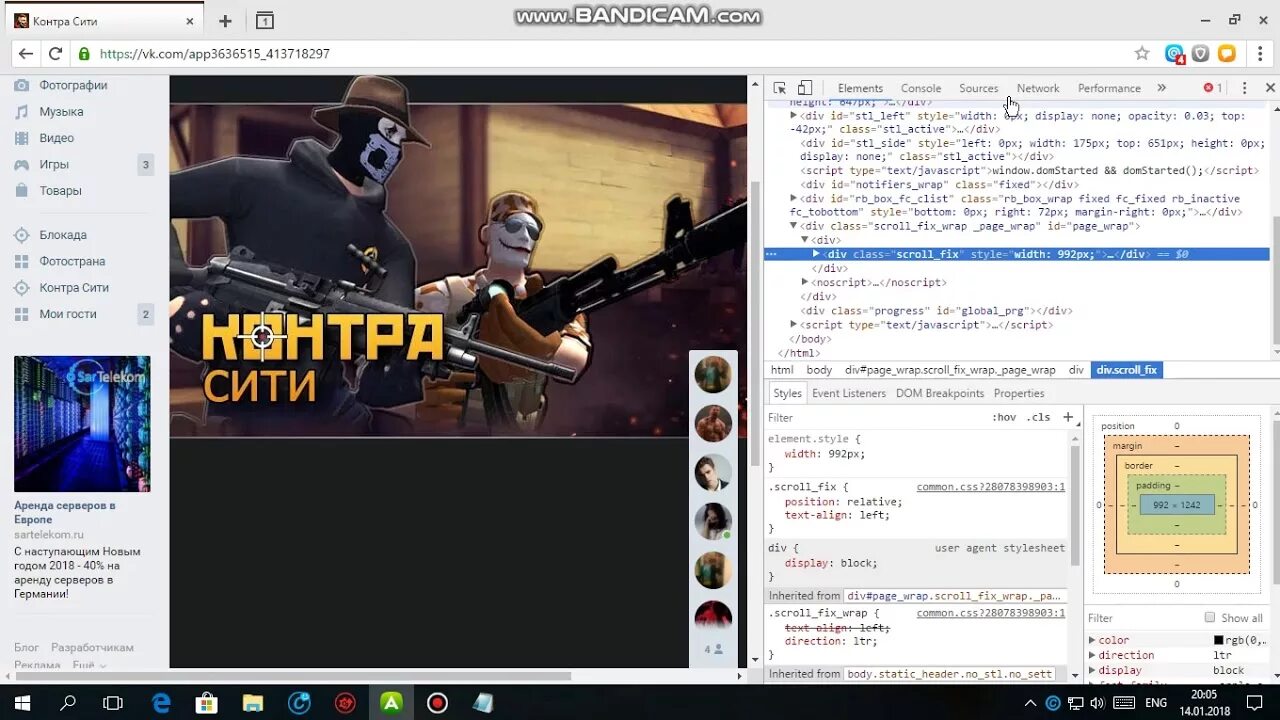
Task: Click the browser back arrow
Action: (x=26, y=54)
